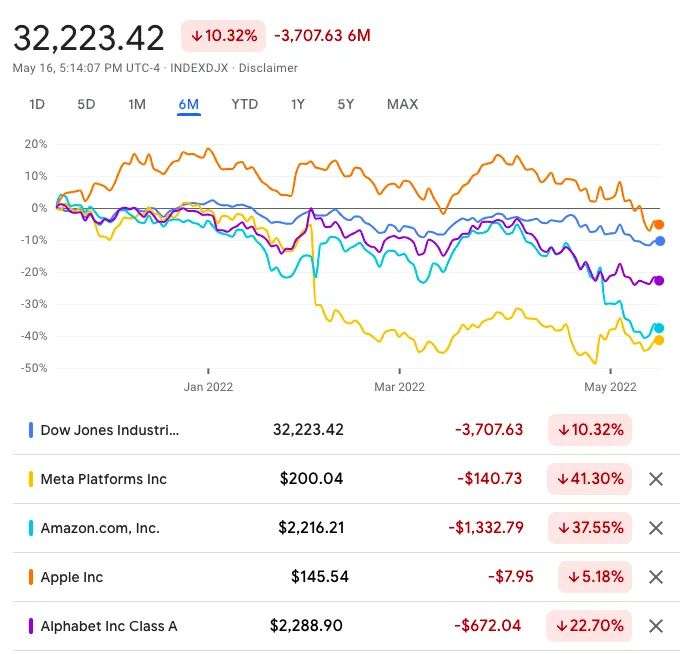Select the 1M time range tab
This screenshot has height=654, width=690.
(x=137, y=104)
